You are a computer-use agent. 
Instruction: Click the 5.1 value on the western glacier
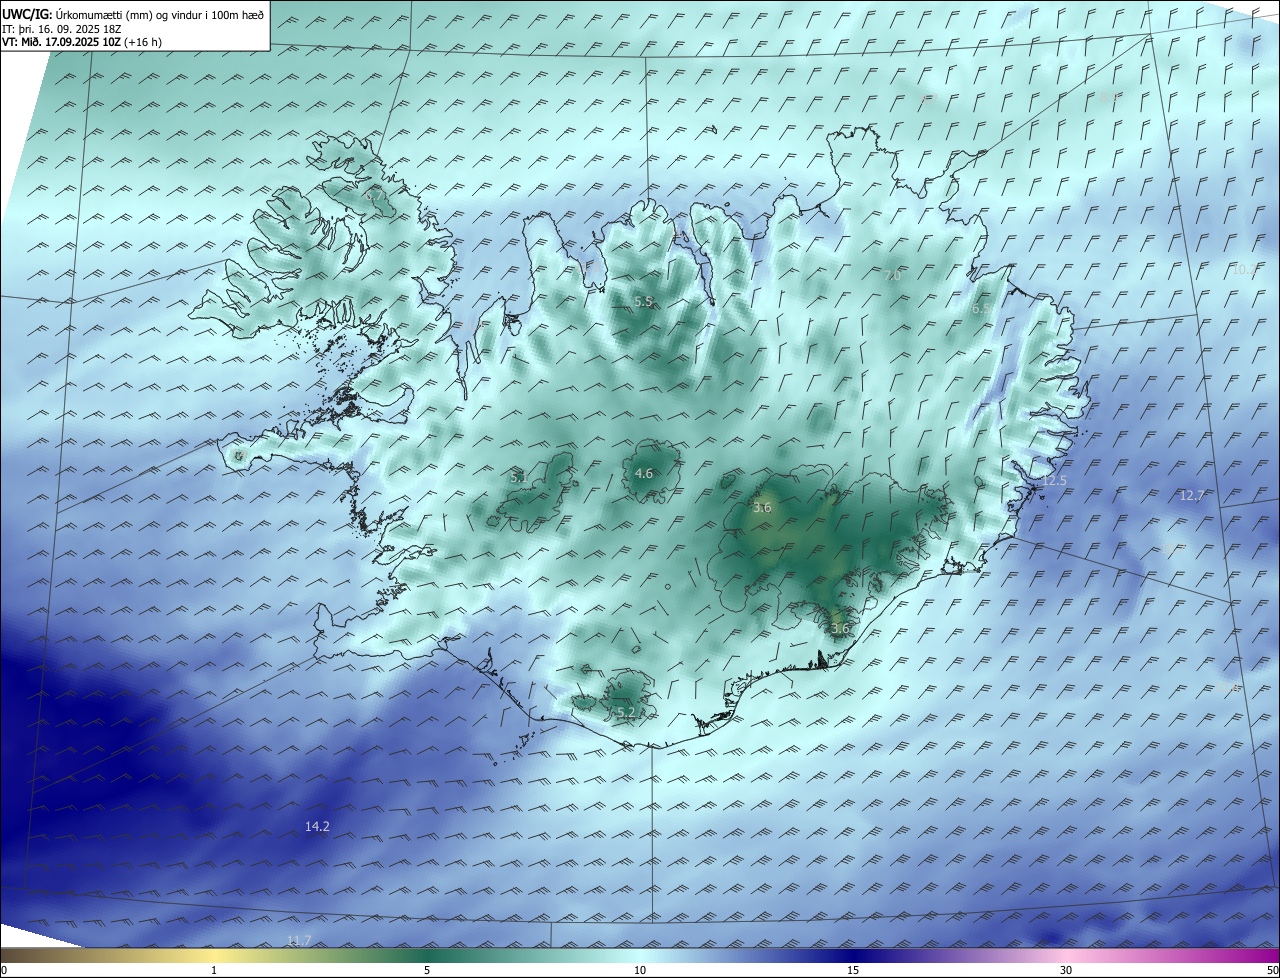pos(519,478)
